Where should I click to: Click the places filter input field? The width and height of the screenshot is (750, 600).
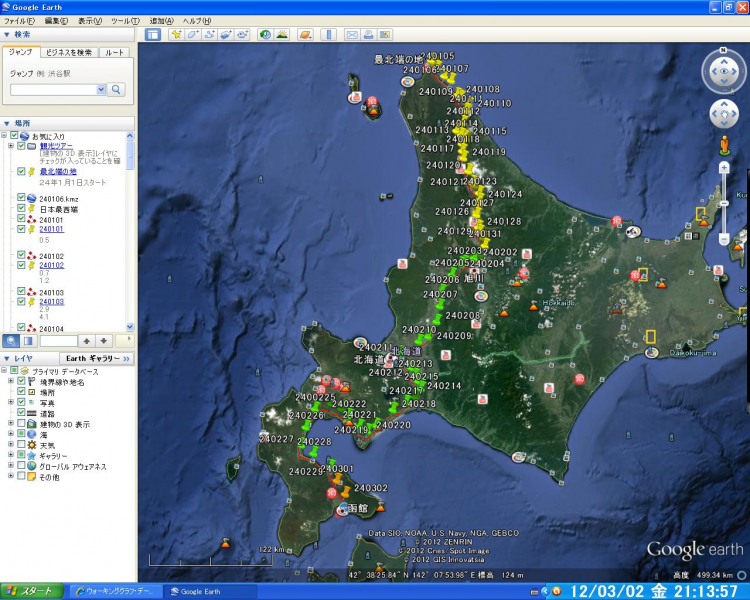click(x=58, y=341)
